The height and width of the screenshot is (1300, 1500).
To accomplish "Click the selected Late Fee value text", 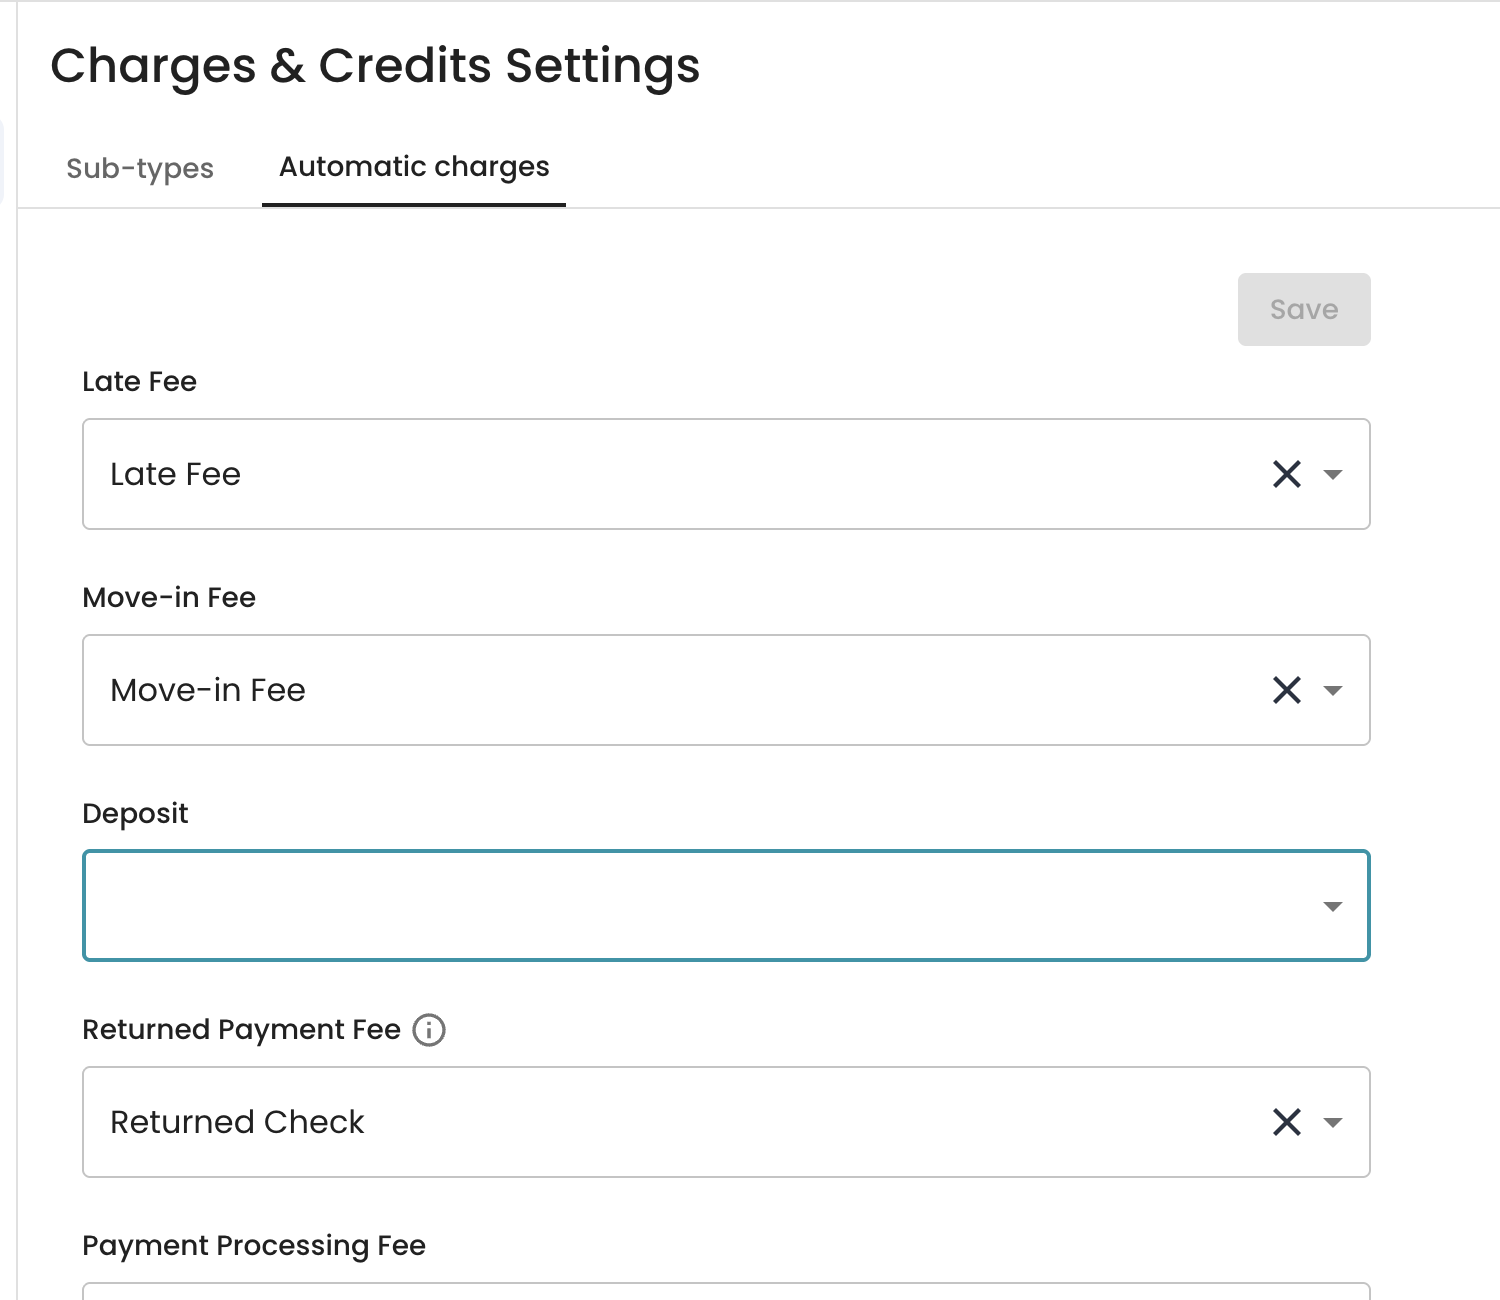I will [176, 474].
